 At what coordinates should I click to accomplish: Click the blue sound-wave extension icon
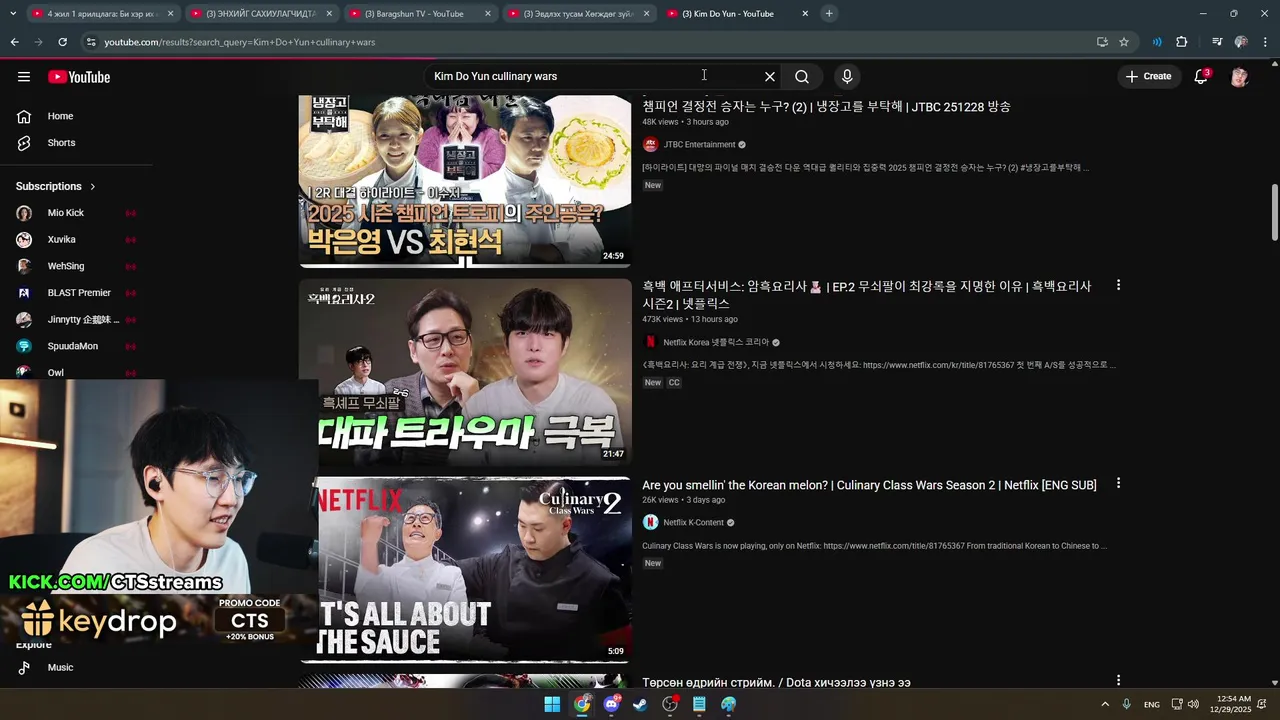pyautogui.click(x=1157, y=42)
